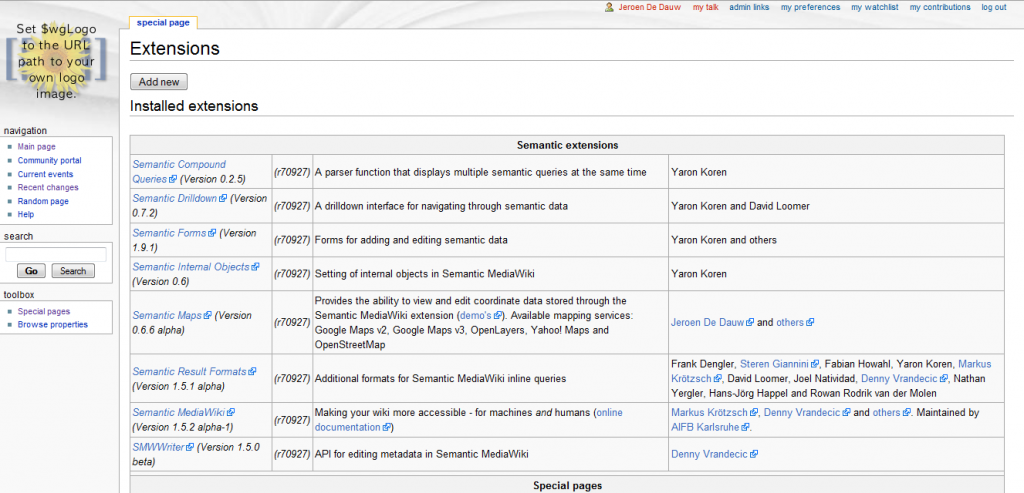Open the online documentation link
Viewport: 1024px width, 493px height.
pos(468,420)
